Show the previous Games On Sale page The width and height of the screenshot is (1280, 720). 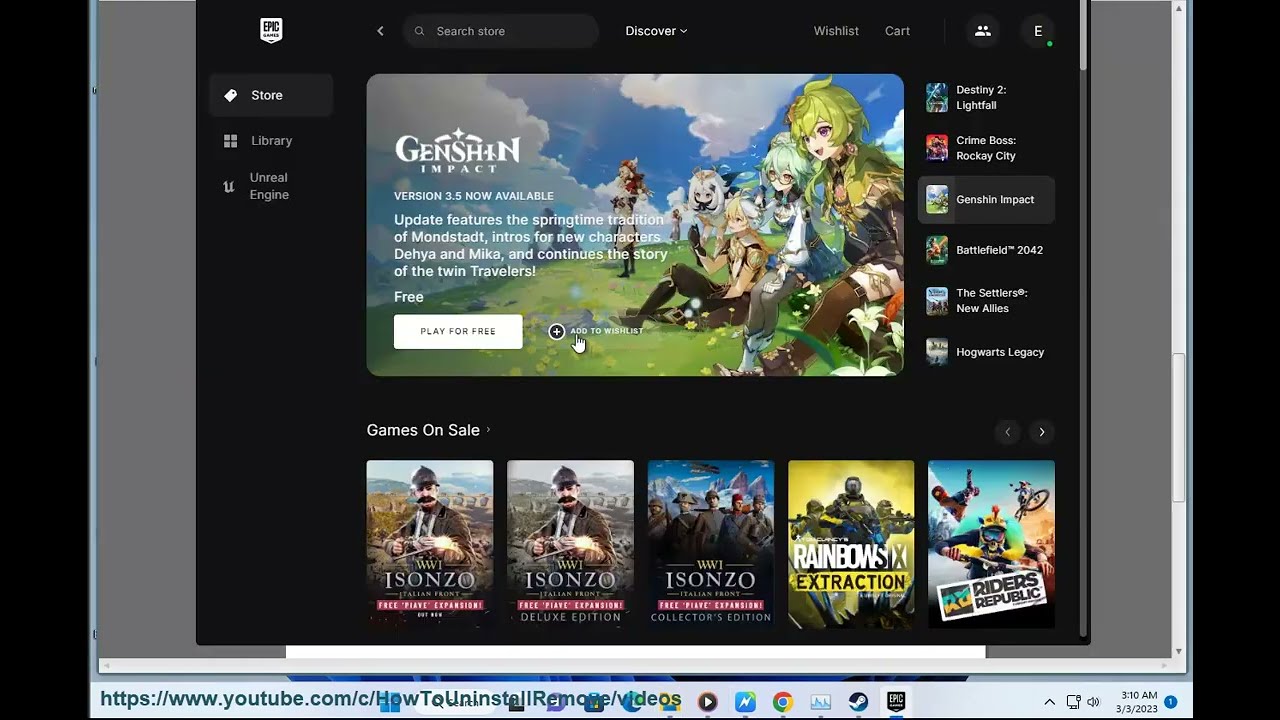click(x=1007, y=432)
